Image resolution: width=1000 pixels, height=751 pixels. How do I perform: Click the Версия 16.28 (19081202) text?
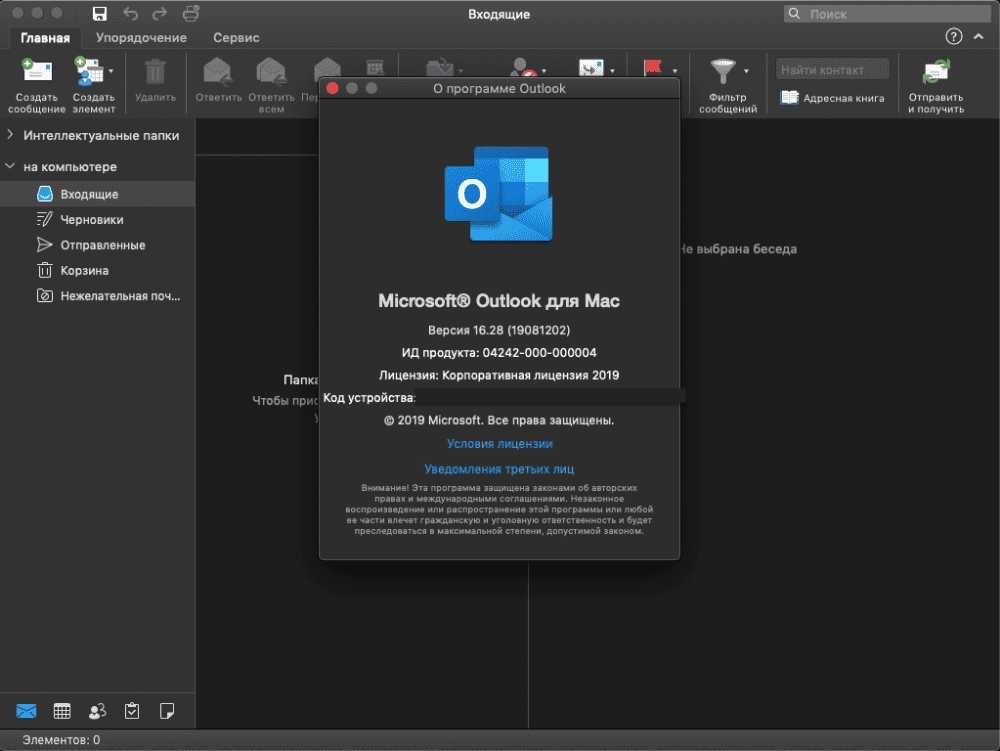click(499, 330)
